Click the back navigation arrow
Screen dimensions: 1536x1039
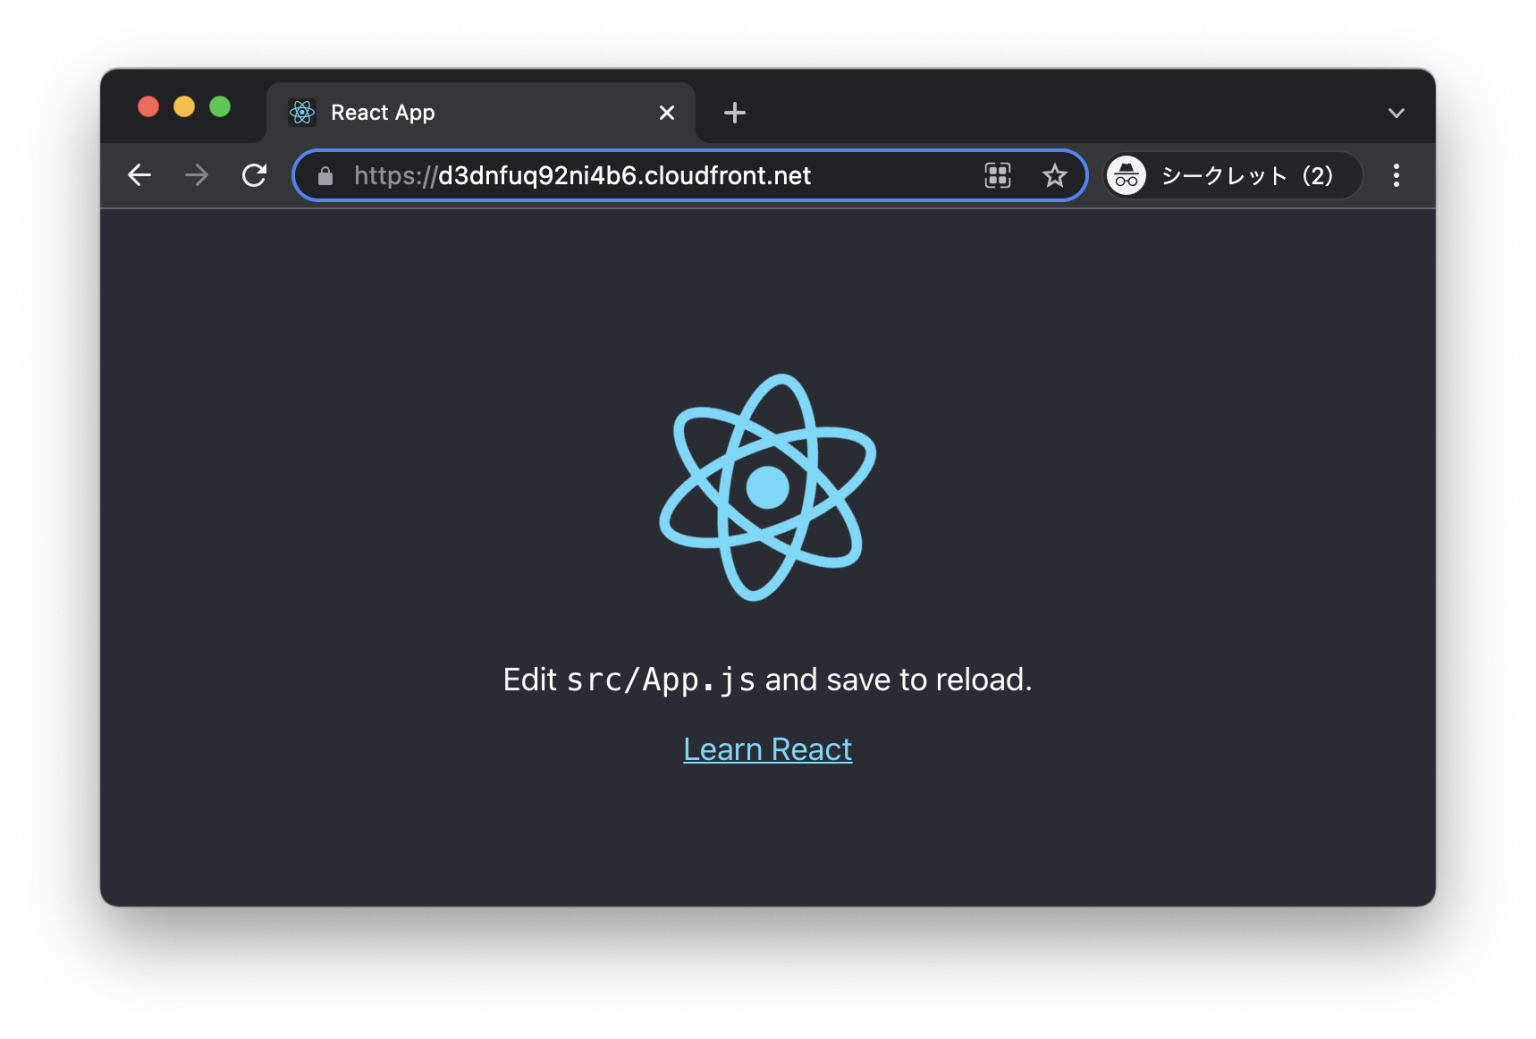pos(139,175)
